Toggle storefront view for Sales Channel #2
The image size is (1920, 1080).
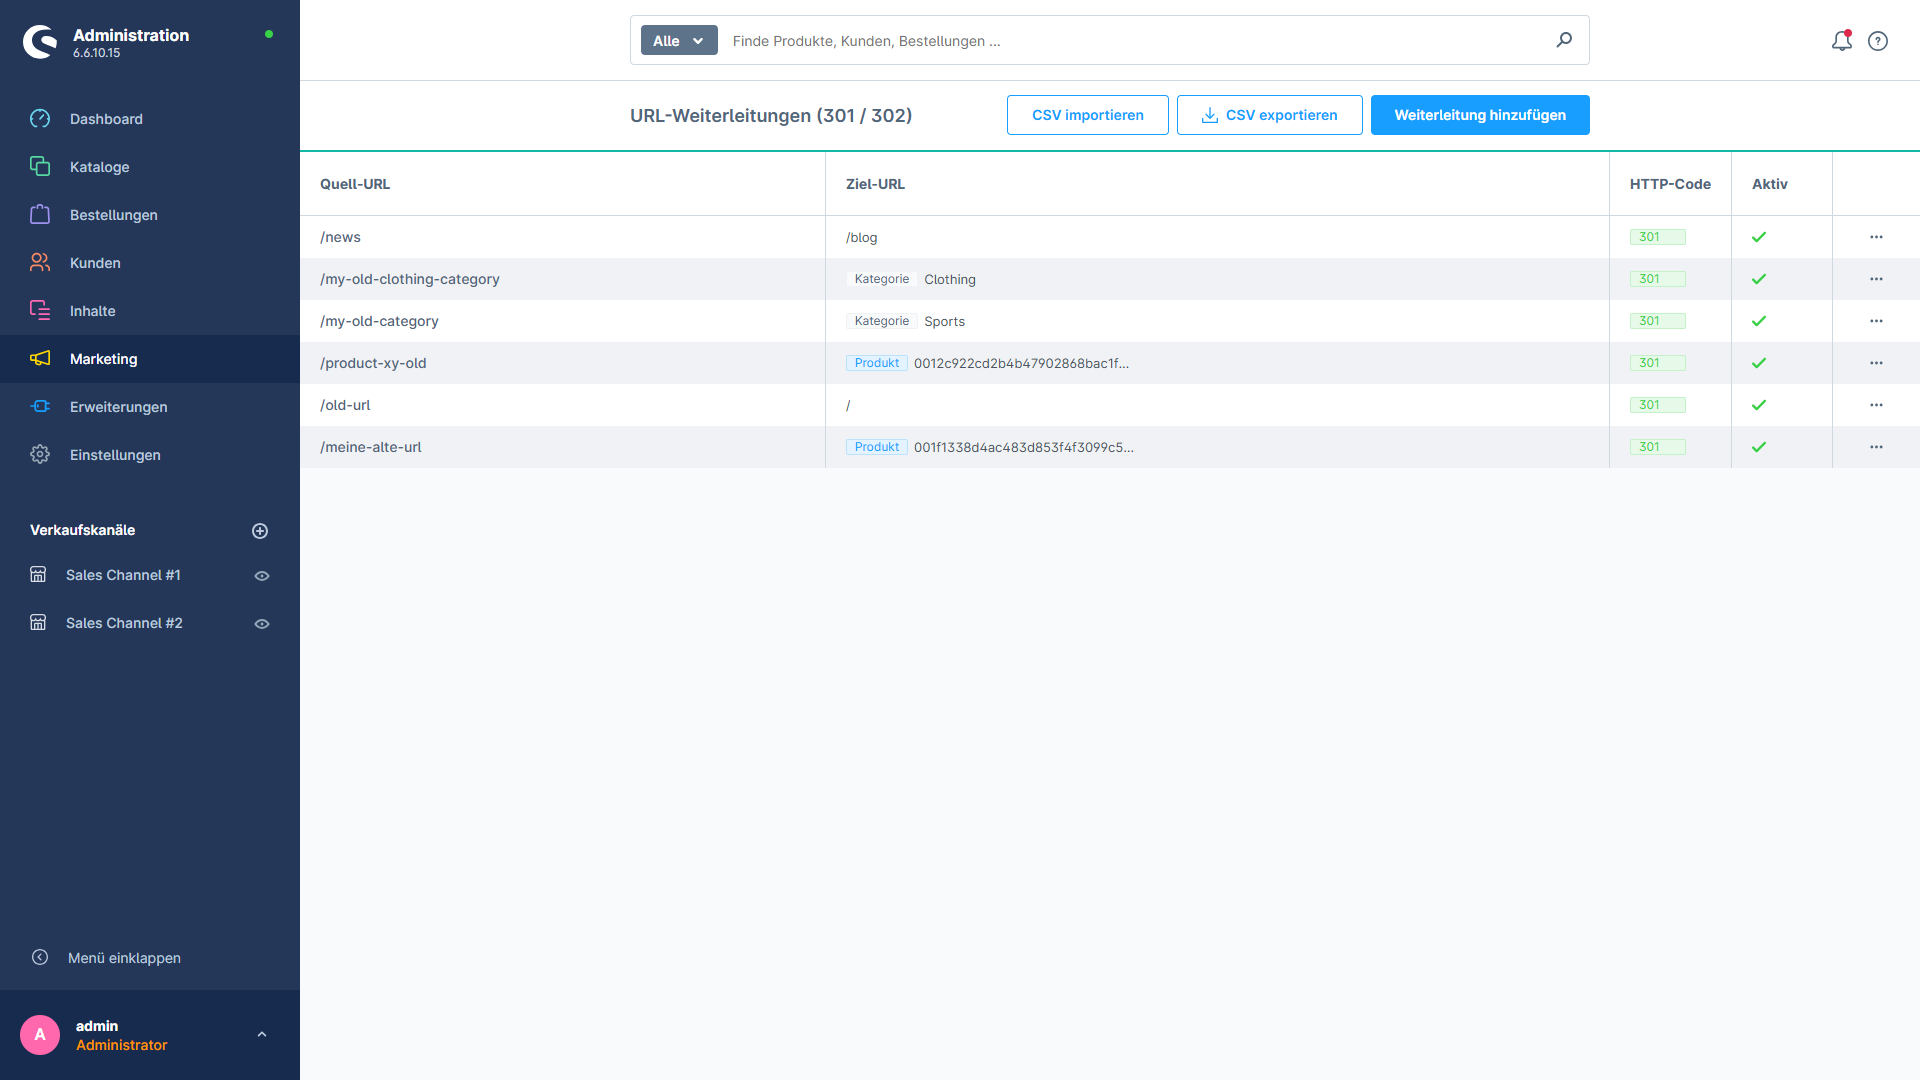point(262,624)
